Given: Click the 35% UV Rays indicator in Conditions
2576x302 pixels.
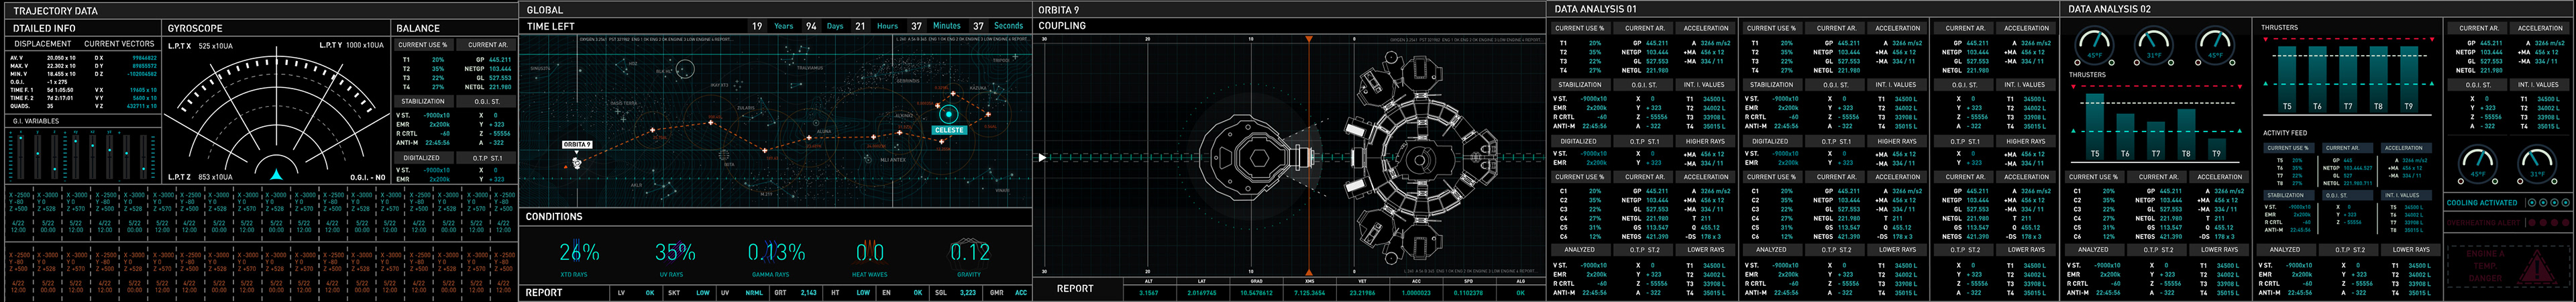Looking at the screenshot, I should click(x=674, y=252).
